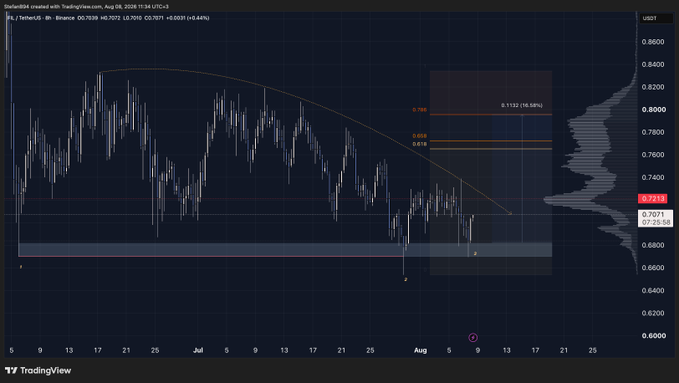This screenshot has width=679, height=383.
Task: Click the 0.8600 price axis label
Action: coord(653,42)
